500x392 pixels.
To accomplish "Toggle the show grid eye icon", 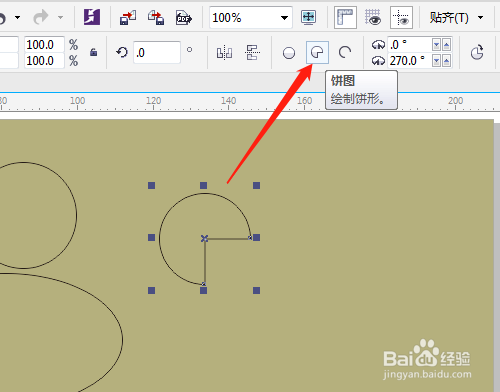I will pos(373,17).
